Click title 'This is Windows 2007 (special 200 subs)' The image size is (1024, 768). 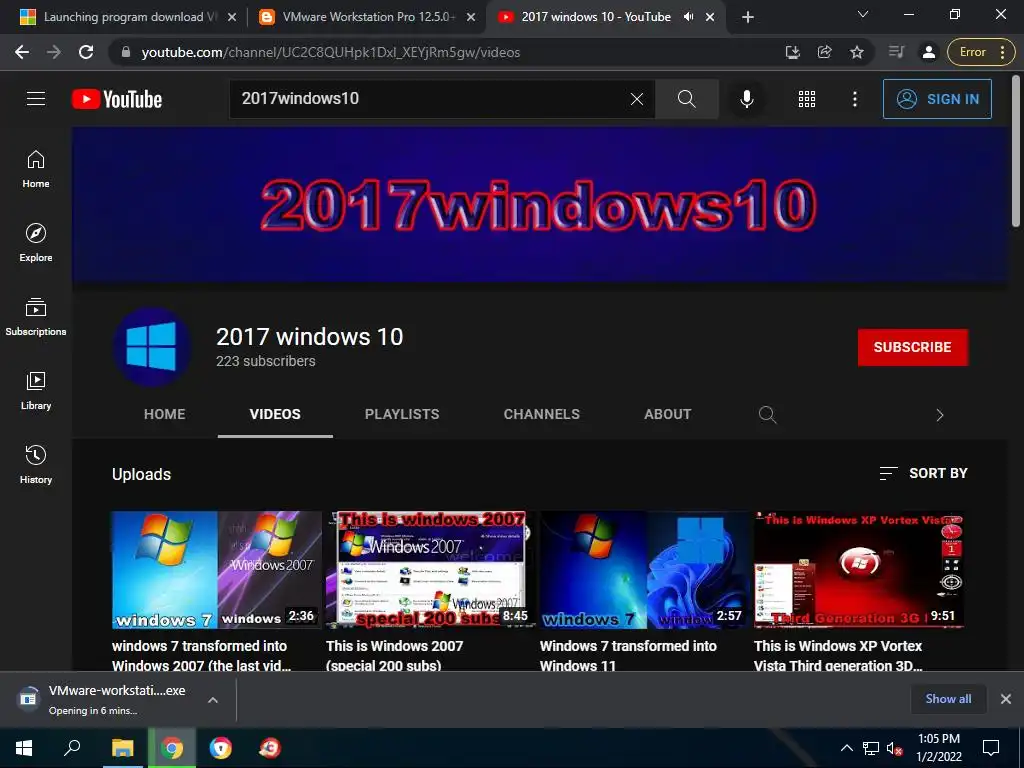click(x=394, y=655)
